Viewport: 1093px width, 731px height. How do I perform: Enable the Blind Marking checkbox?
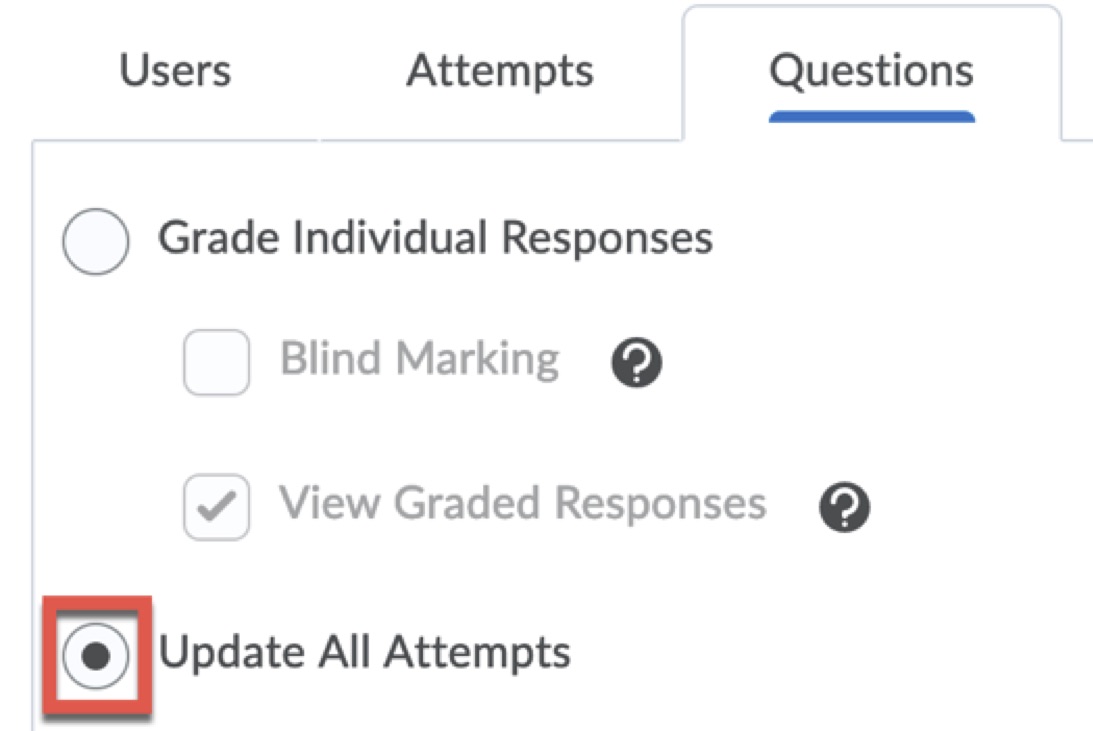(216, 363)
